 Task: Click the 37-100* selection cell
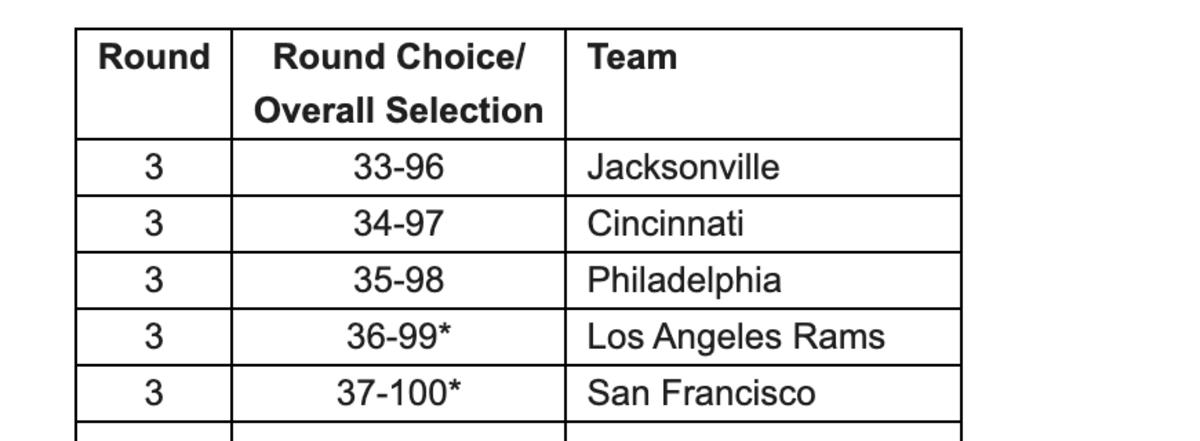point(398,393)
